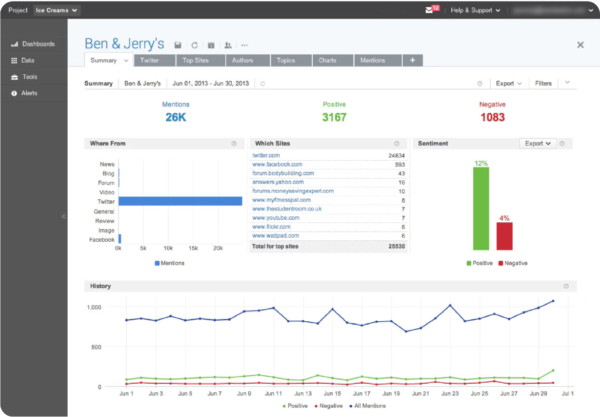This screenshot has height=417, width=600.
Task: Open the www.facebook.com site link
Action: [x=277, y=164]
